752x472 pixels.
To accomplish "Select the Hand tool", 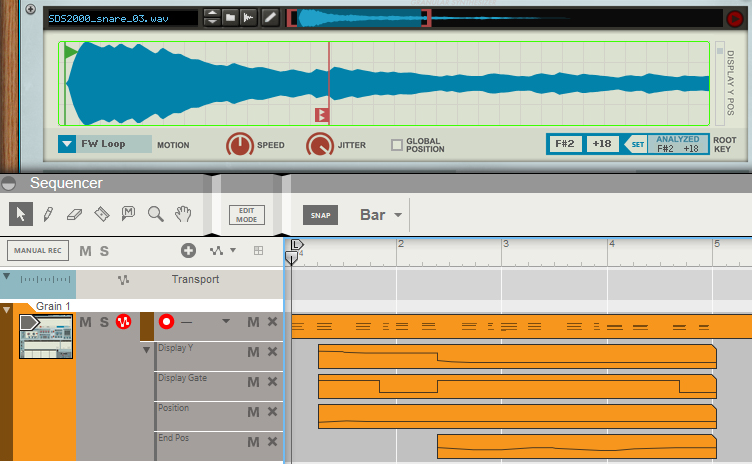I will click(183, 213).
